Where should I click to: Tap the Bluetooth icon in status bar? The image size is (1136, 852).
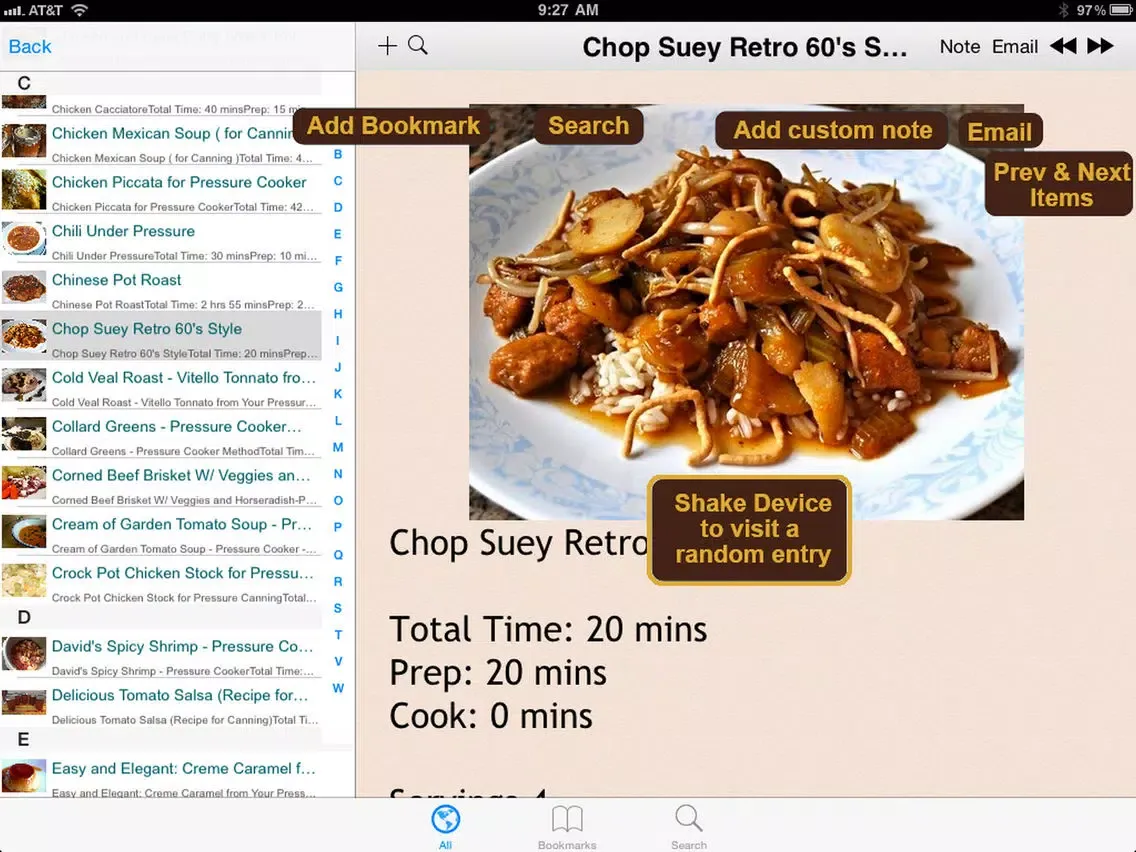coord(1064,10)
